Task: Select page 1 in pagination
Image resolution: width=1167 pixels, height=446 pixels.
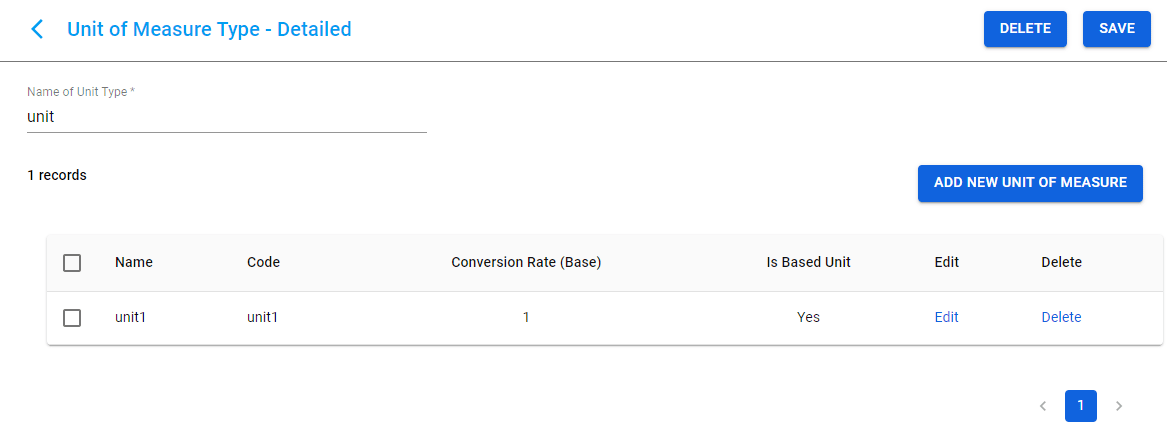Action: click(x=1081, y=406)
